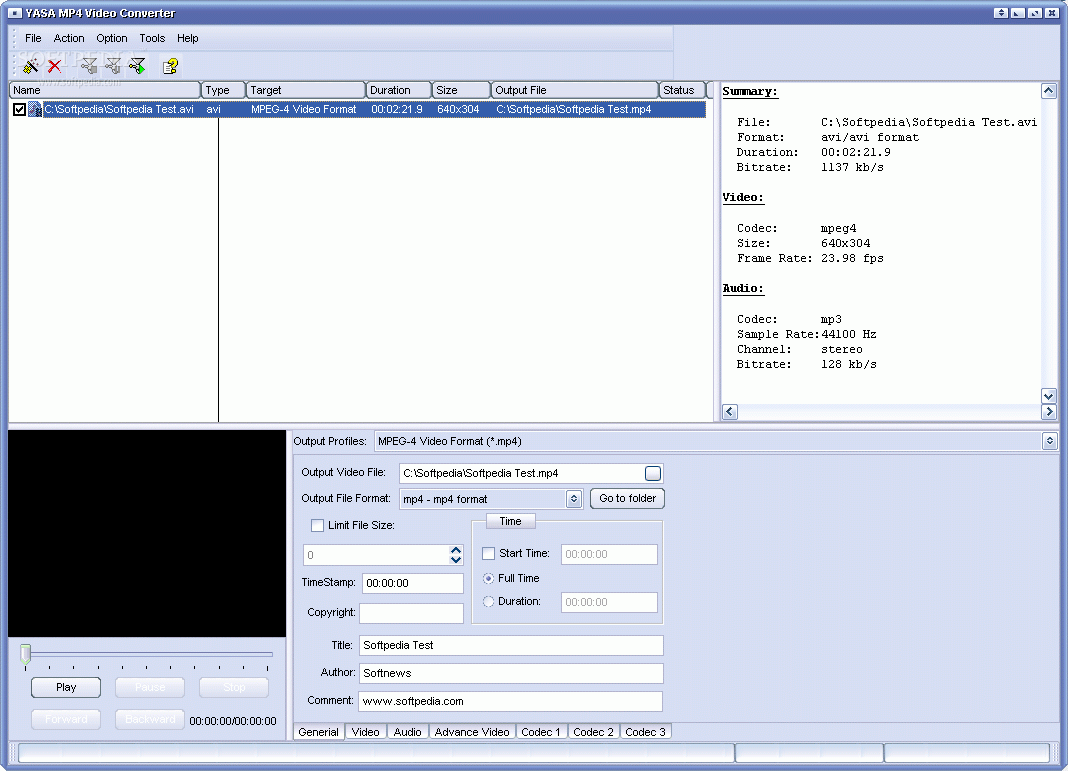1068x771 pixels.
Task: Click the black video preview area
Action: 147,533
